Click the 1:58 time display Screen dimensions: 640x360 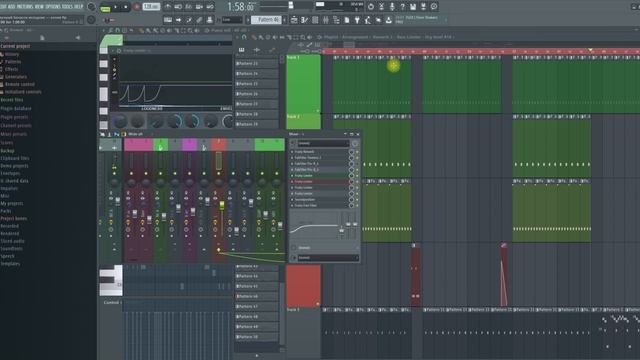(241, 7)
